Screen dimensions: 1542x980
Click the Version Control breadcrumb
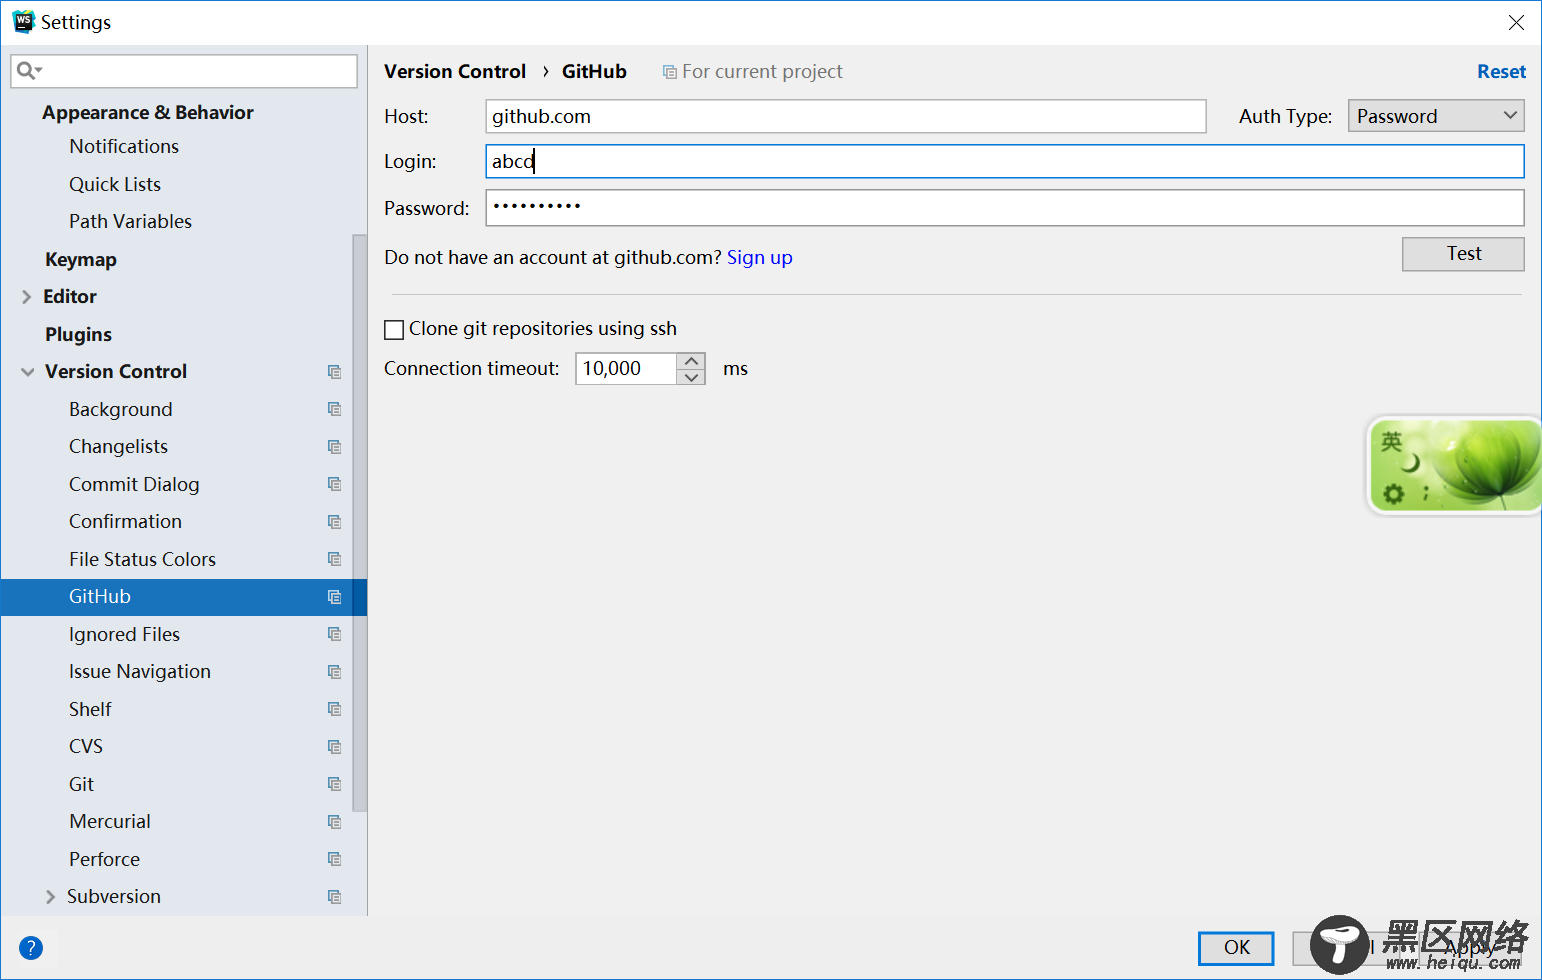pos(455,71)
